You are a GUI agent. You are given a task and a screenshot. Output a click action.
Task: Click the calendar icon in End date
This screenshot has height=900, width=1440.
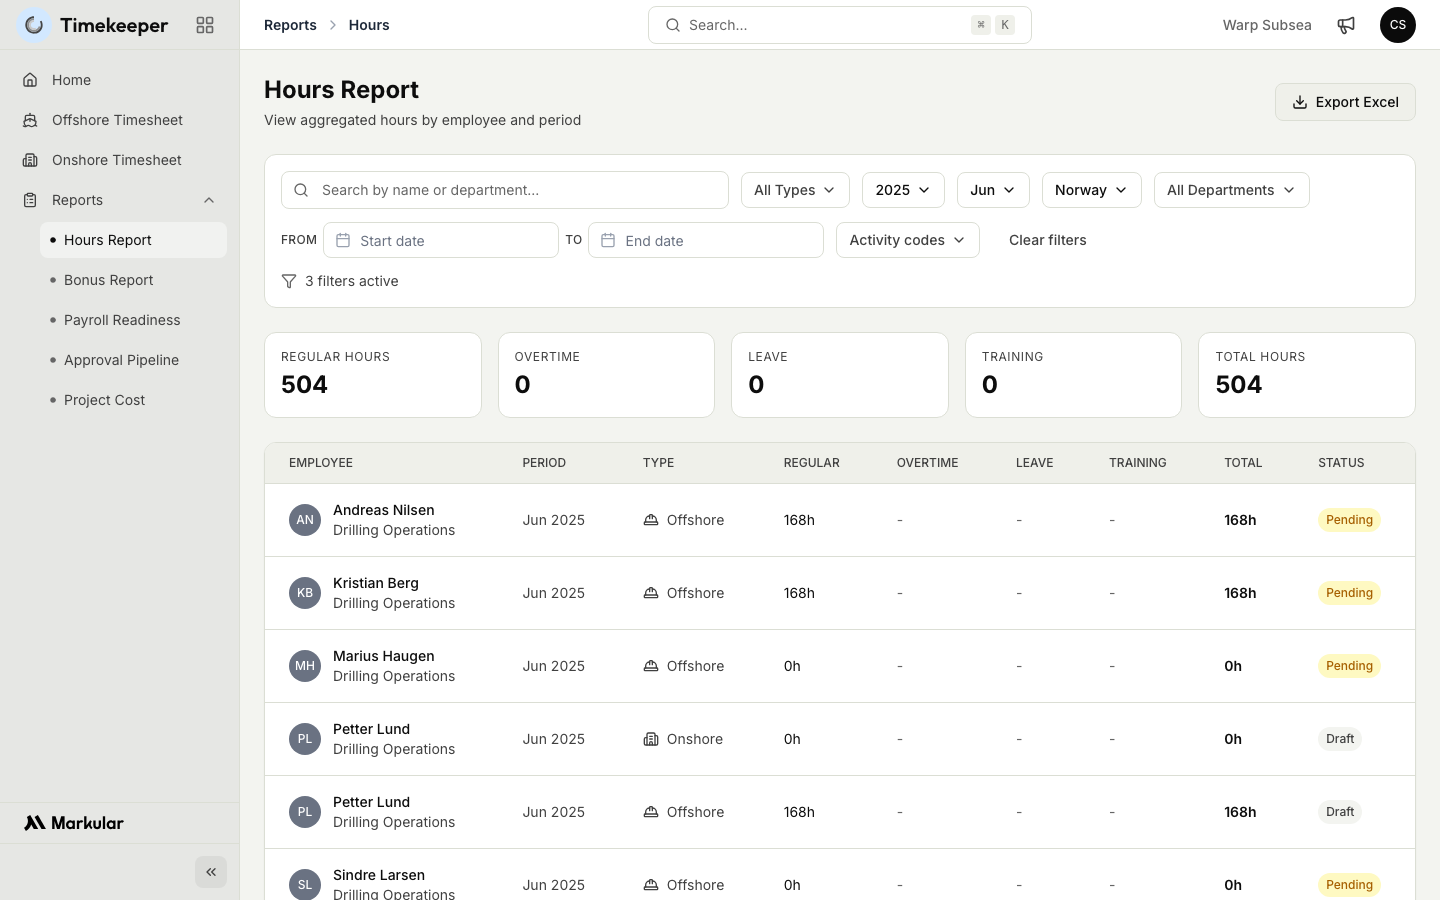(x=608, y=240)
